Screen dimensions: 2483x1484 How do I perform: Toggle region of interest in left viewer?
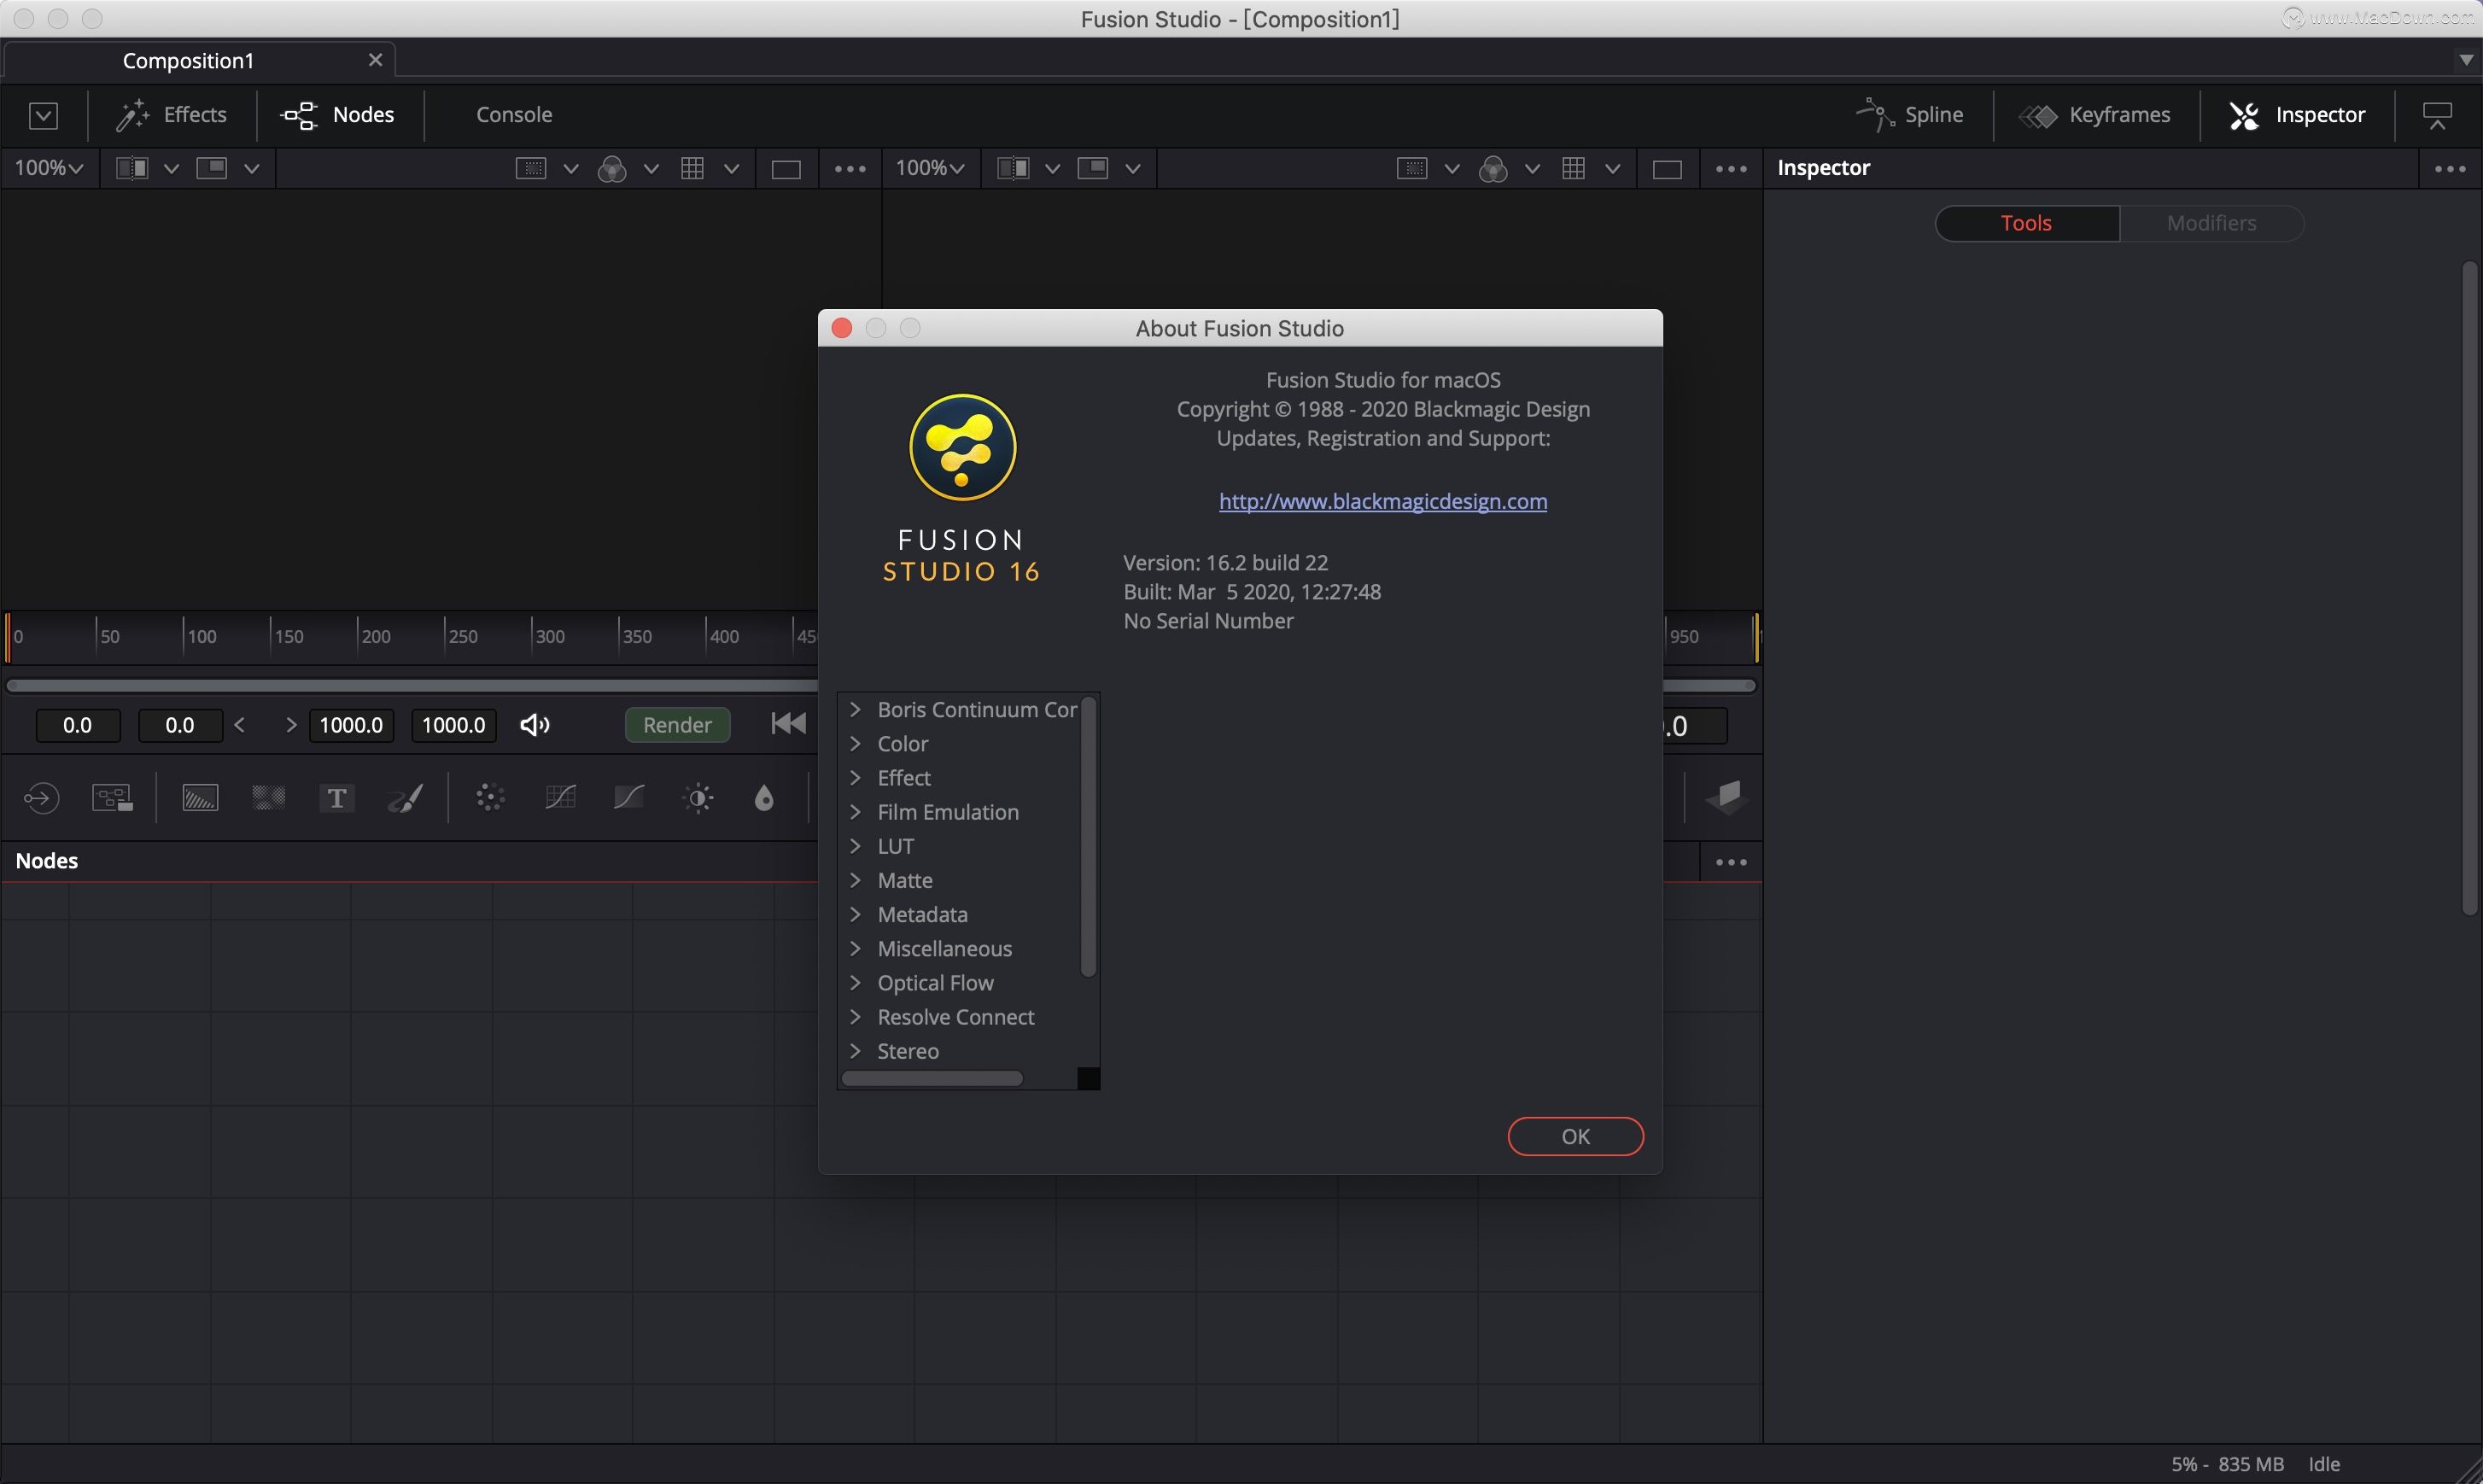point(530,168)
